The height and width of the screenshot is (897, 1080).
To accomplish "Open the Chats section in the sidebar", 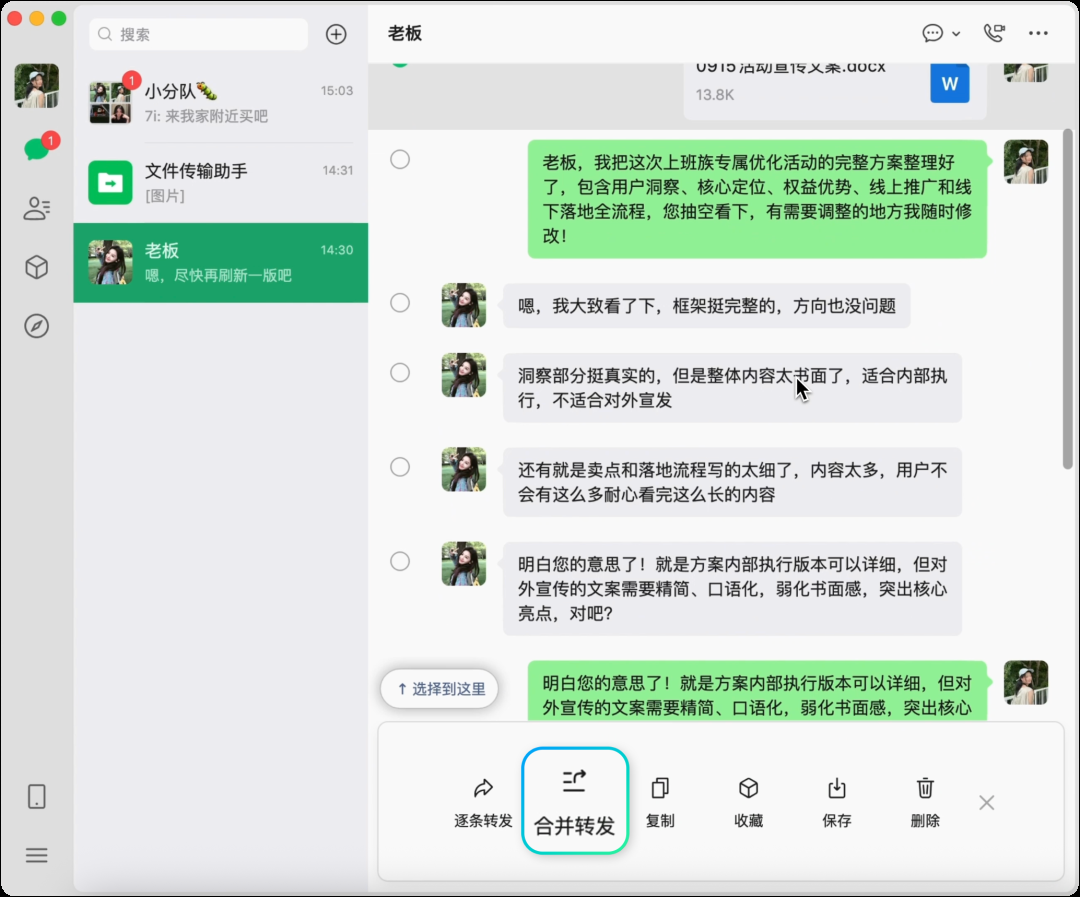I will (x=37, y=148).
